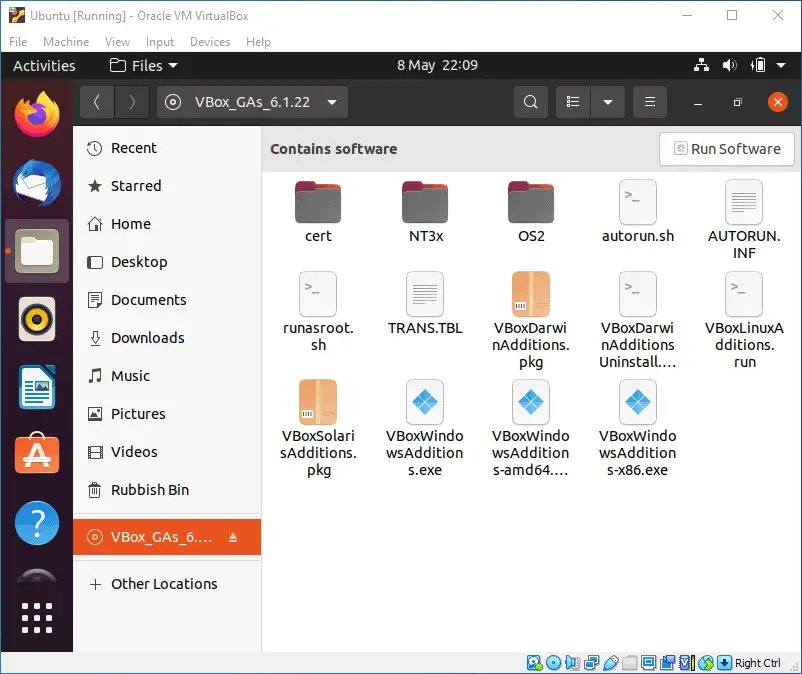Screen dimensions: 802x674
Task: Open Documents in sidebar
Action: [x=167, y=300]
